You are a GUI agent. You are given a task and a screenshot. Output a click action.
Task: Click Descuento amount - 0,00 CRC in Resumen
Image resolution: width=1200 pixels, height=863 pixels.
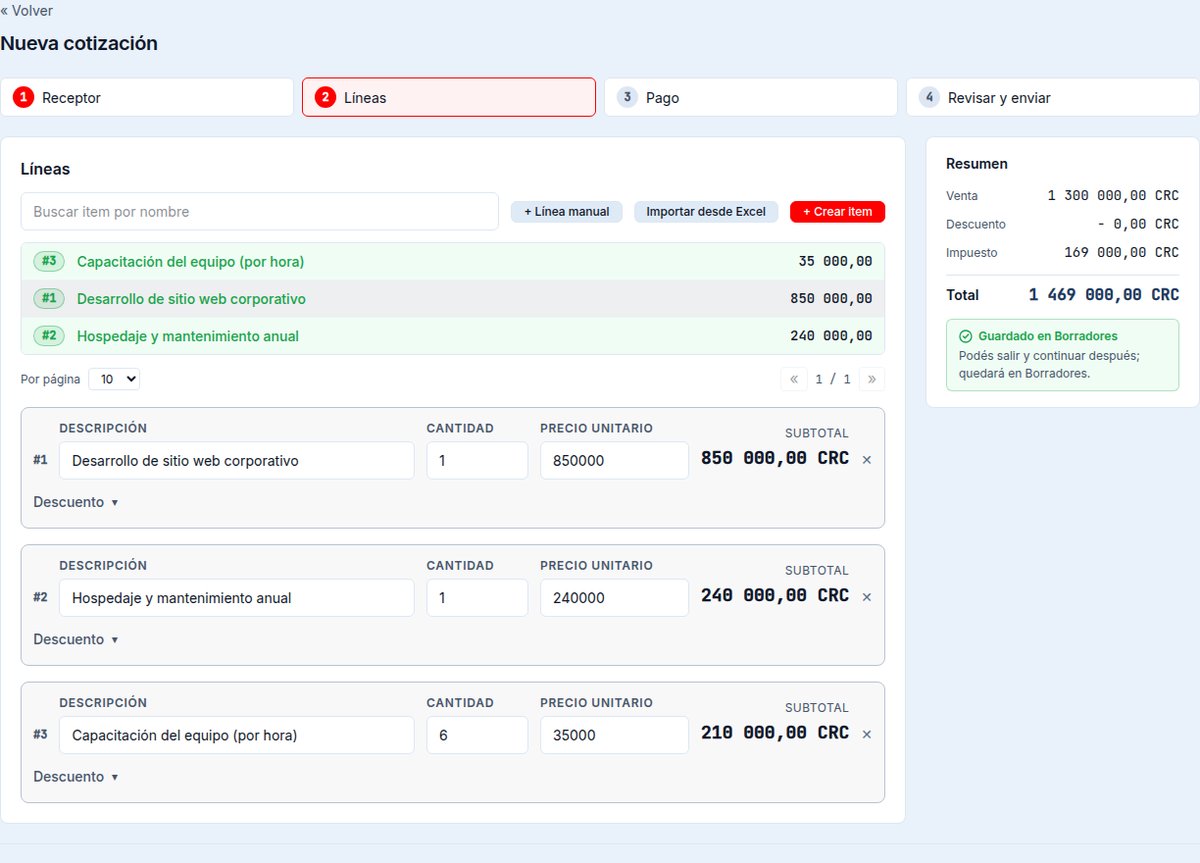coord(1138,224)
